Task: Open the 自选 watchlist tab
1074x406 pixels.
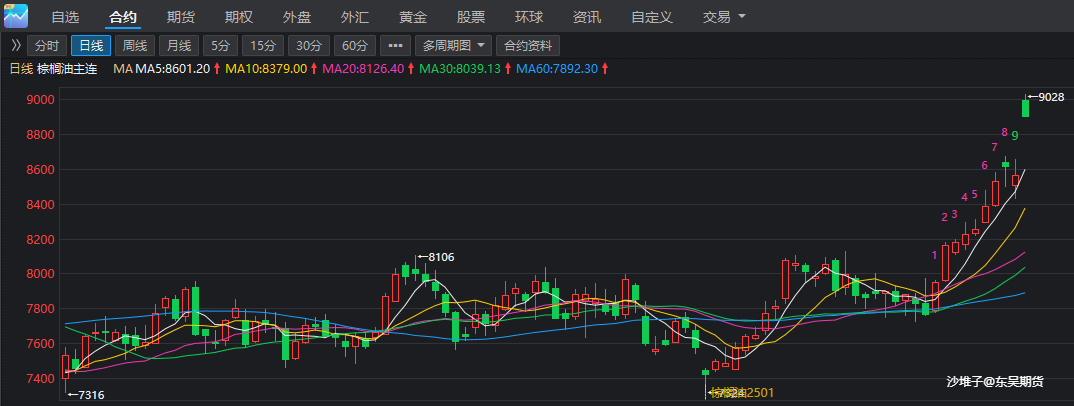Action: (66, 16)
